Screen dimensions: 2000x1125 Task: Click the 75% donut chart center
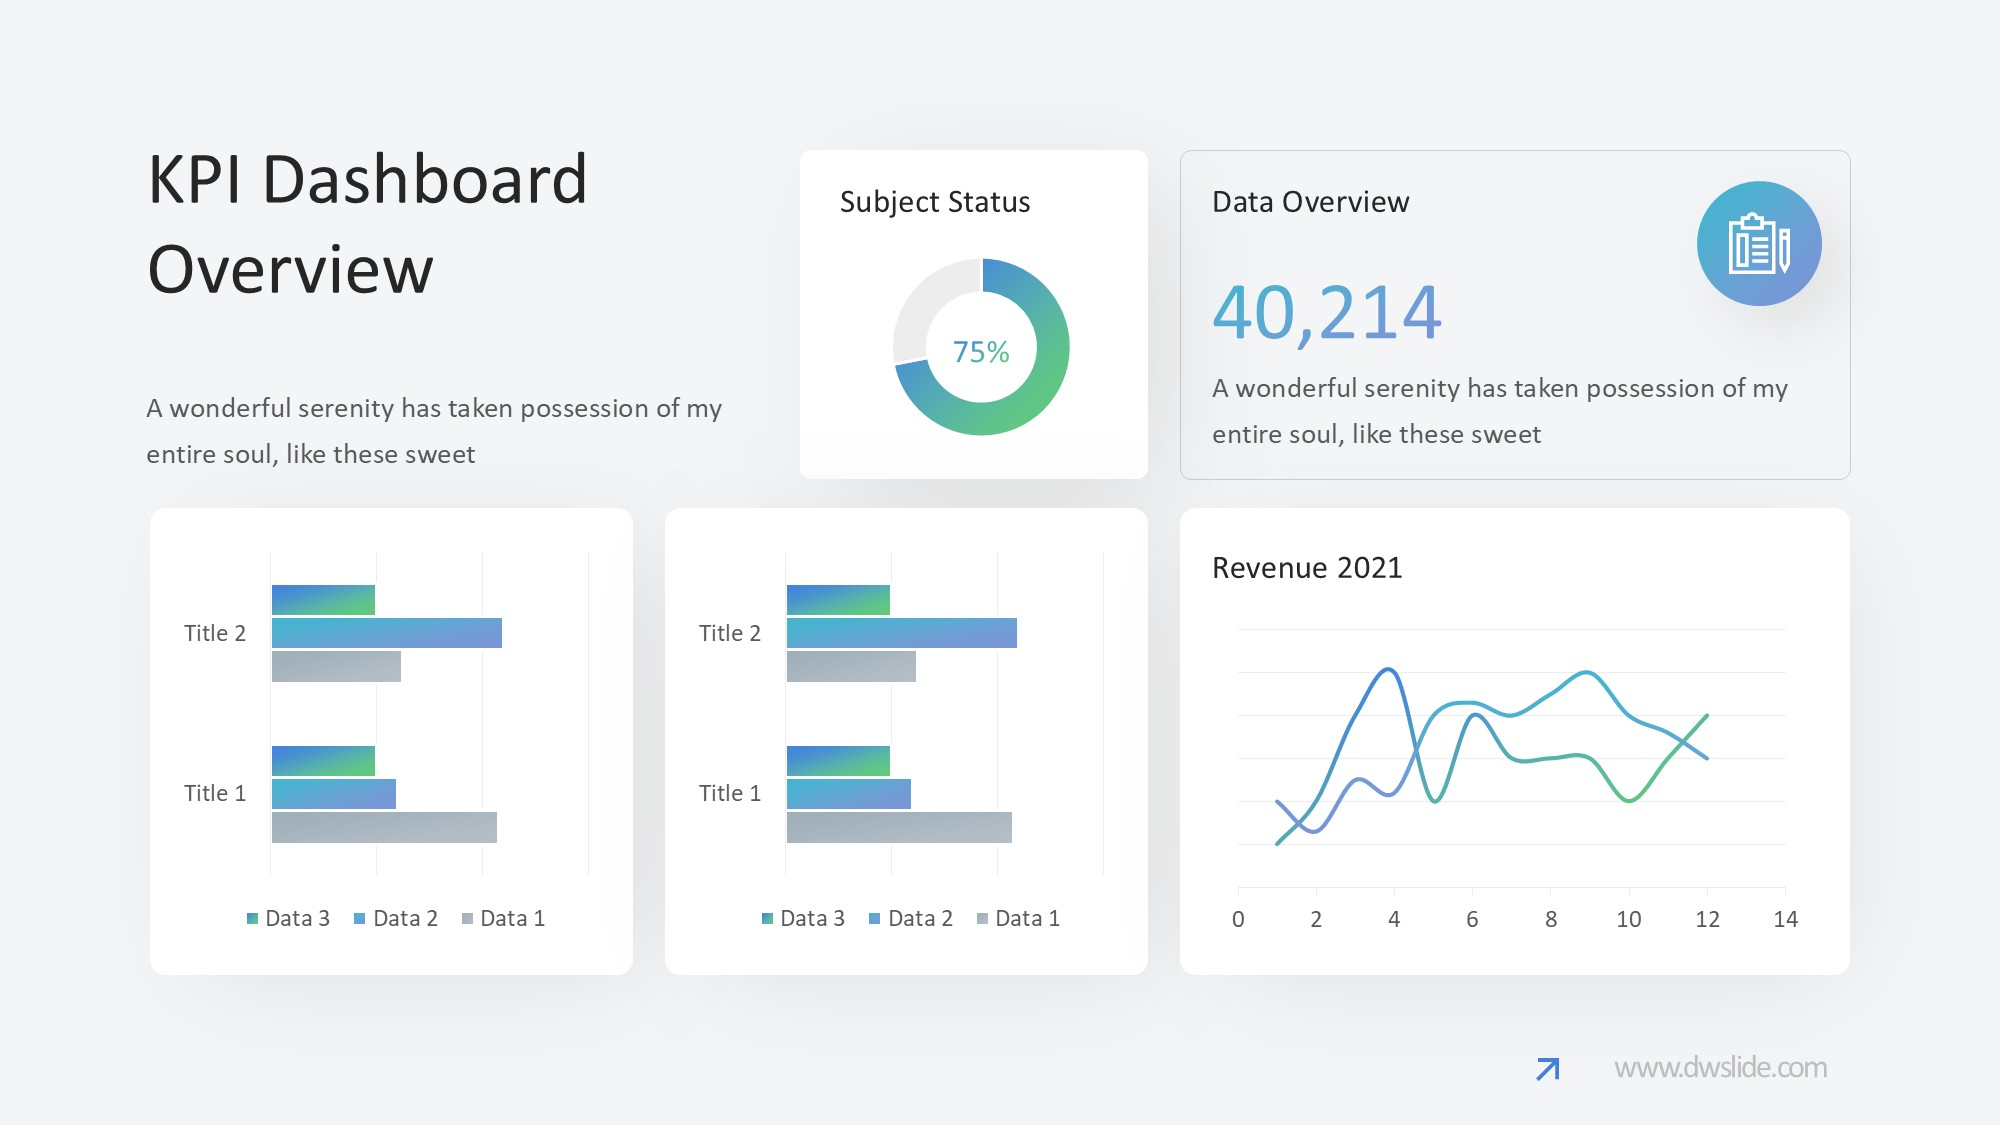point(981,351)
